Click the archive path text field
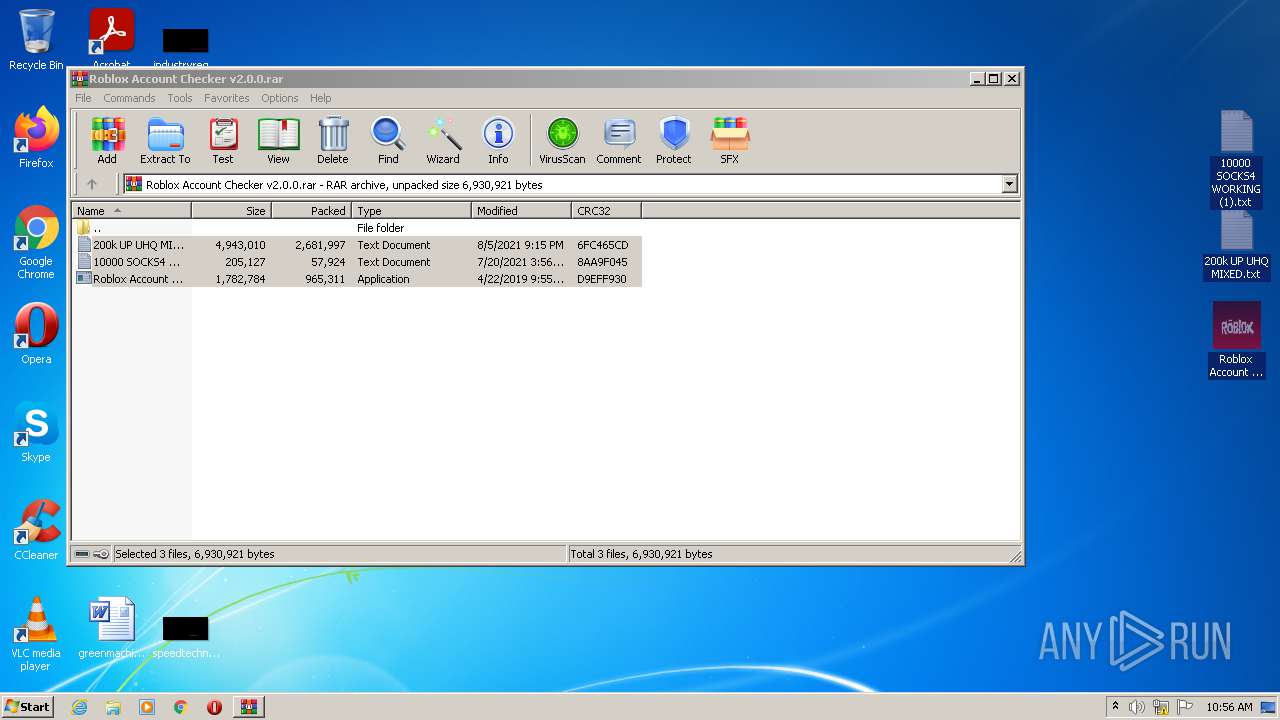1280x720 pixels. coord(563,184)
